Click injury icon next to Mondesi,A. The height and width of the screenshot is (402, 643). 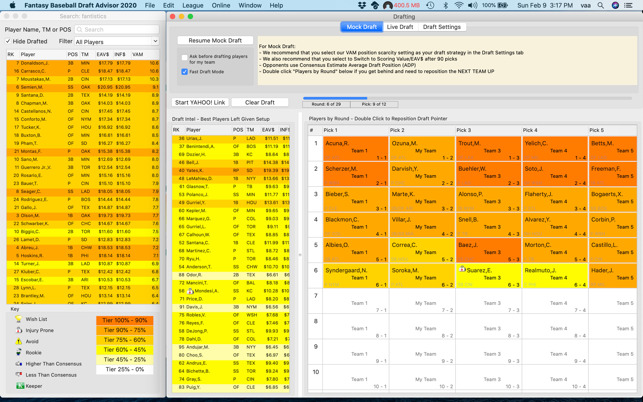point(190,291)
